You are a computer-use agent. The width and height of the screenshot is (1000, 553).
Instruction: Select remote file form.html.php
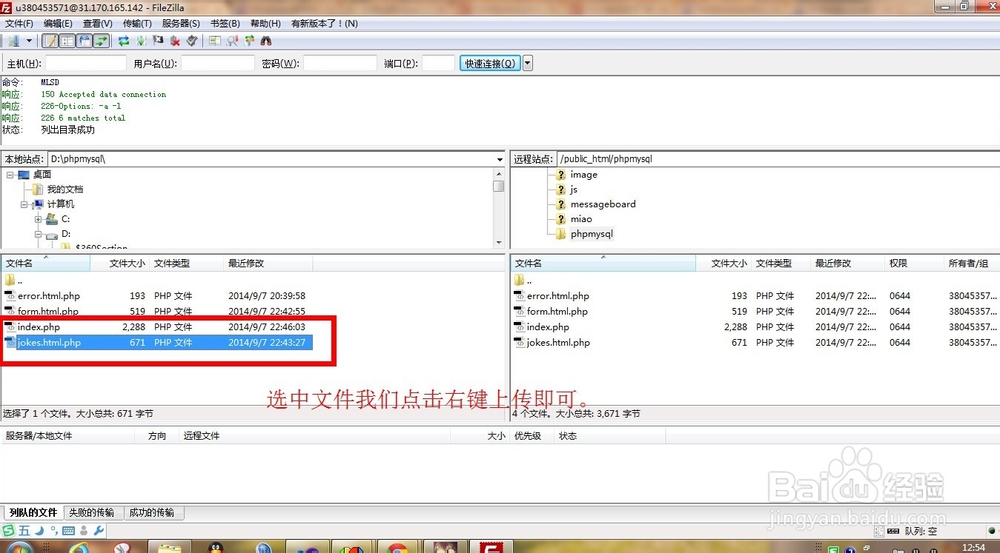[x=557, y=311]
